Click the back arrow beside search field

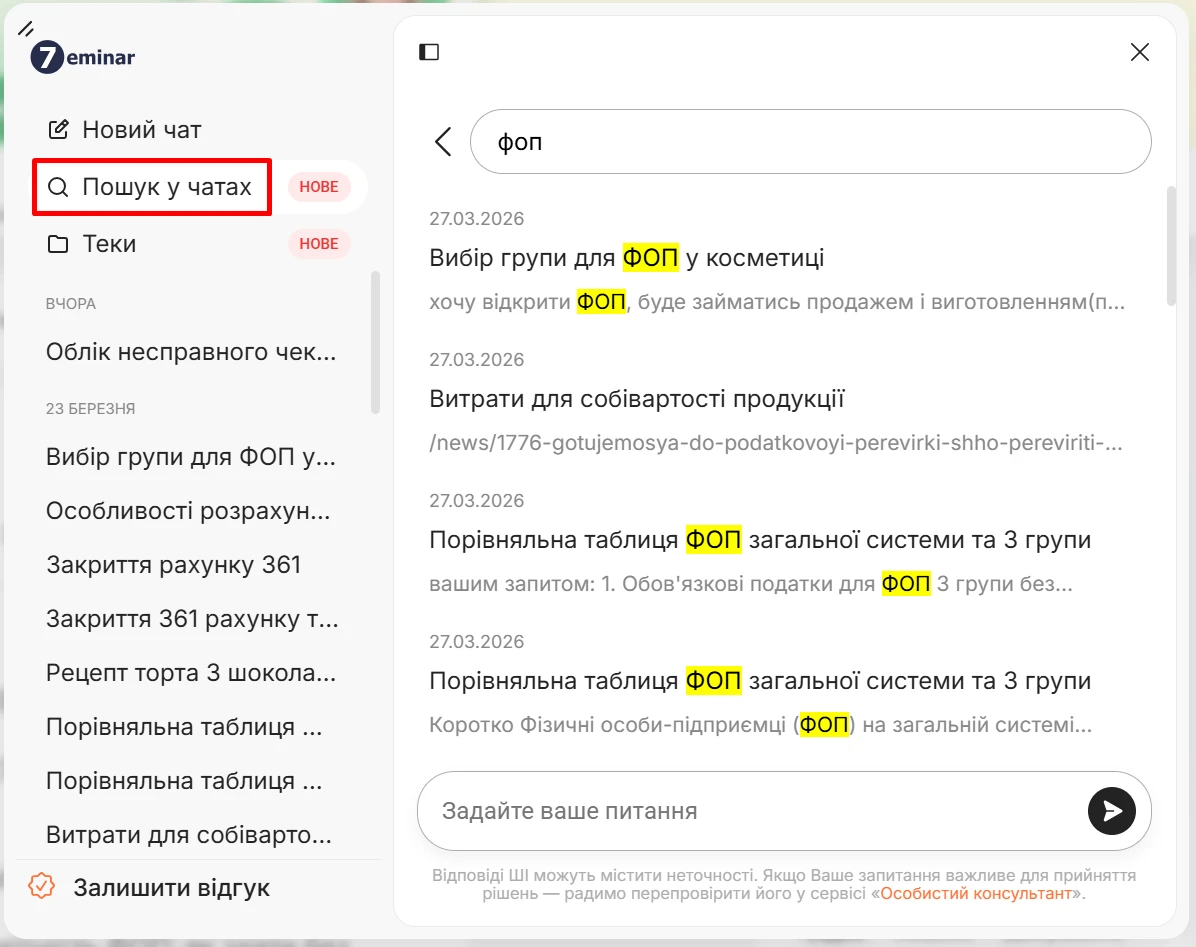coord(443,141)
